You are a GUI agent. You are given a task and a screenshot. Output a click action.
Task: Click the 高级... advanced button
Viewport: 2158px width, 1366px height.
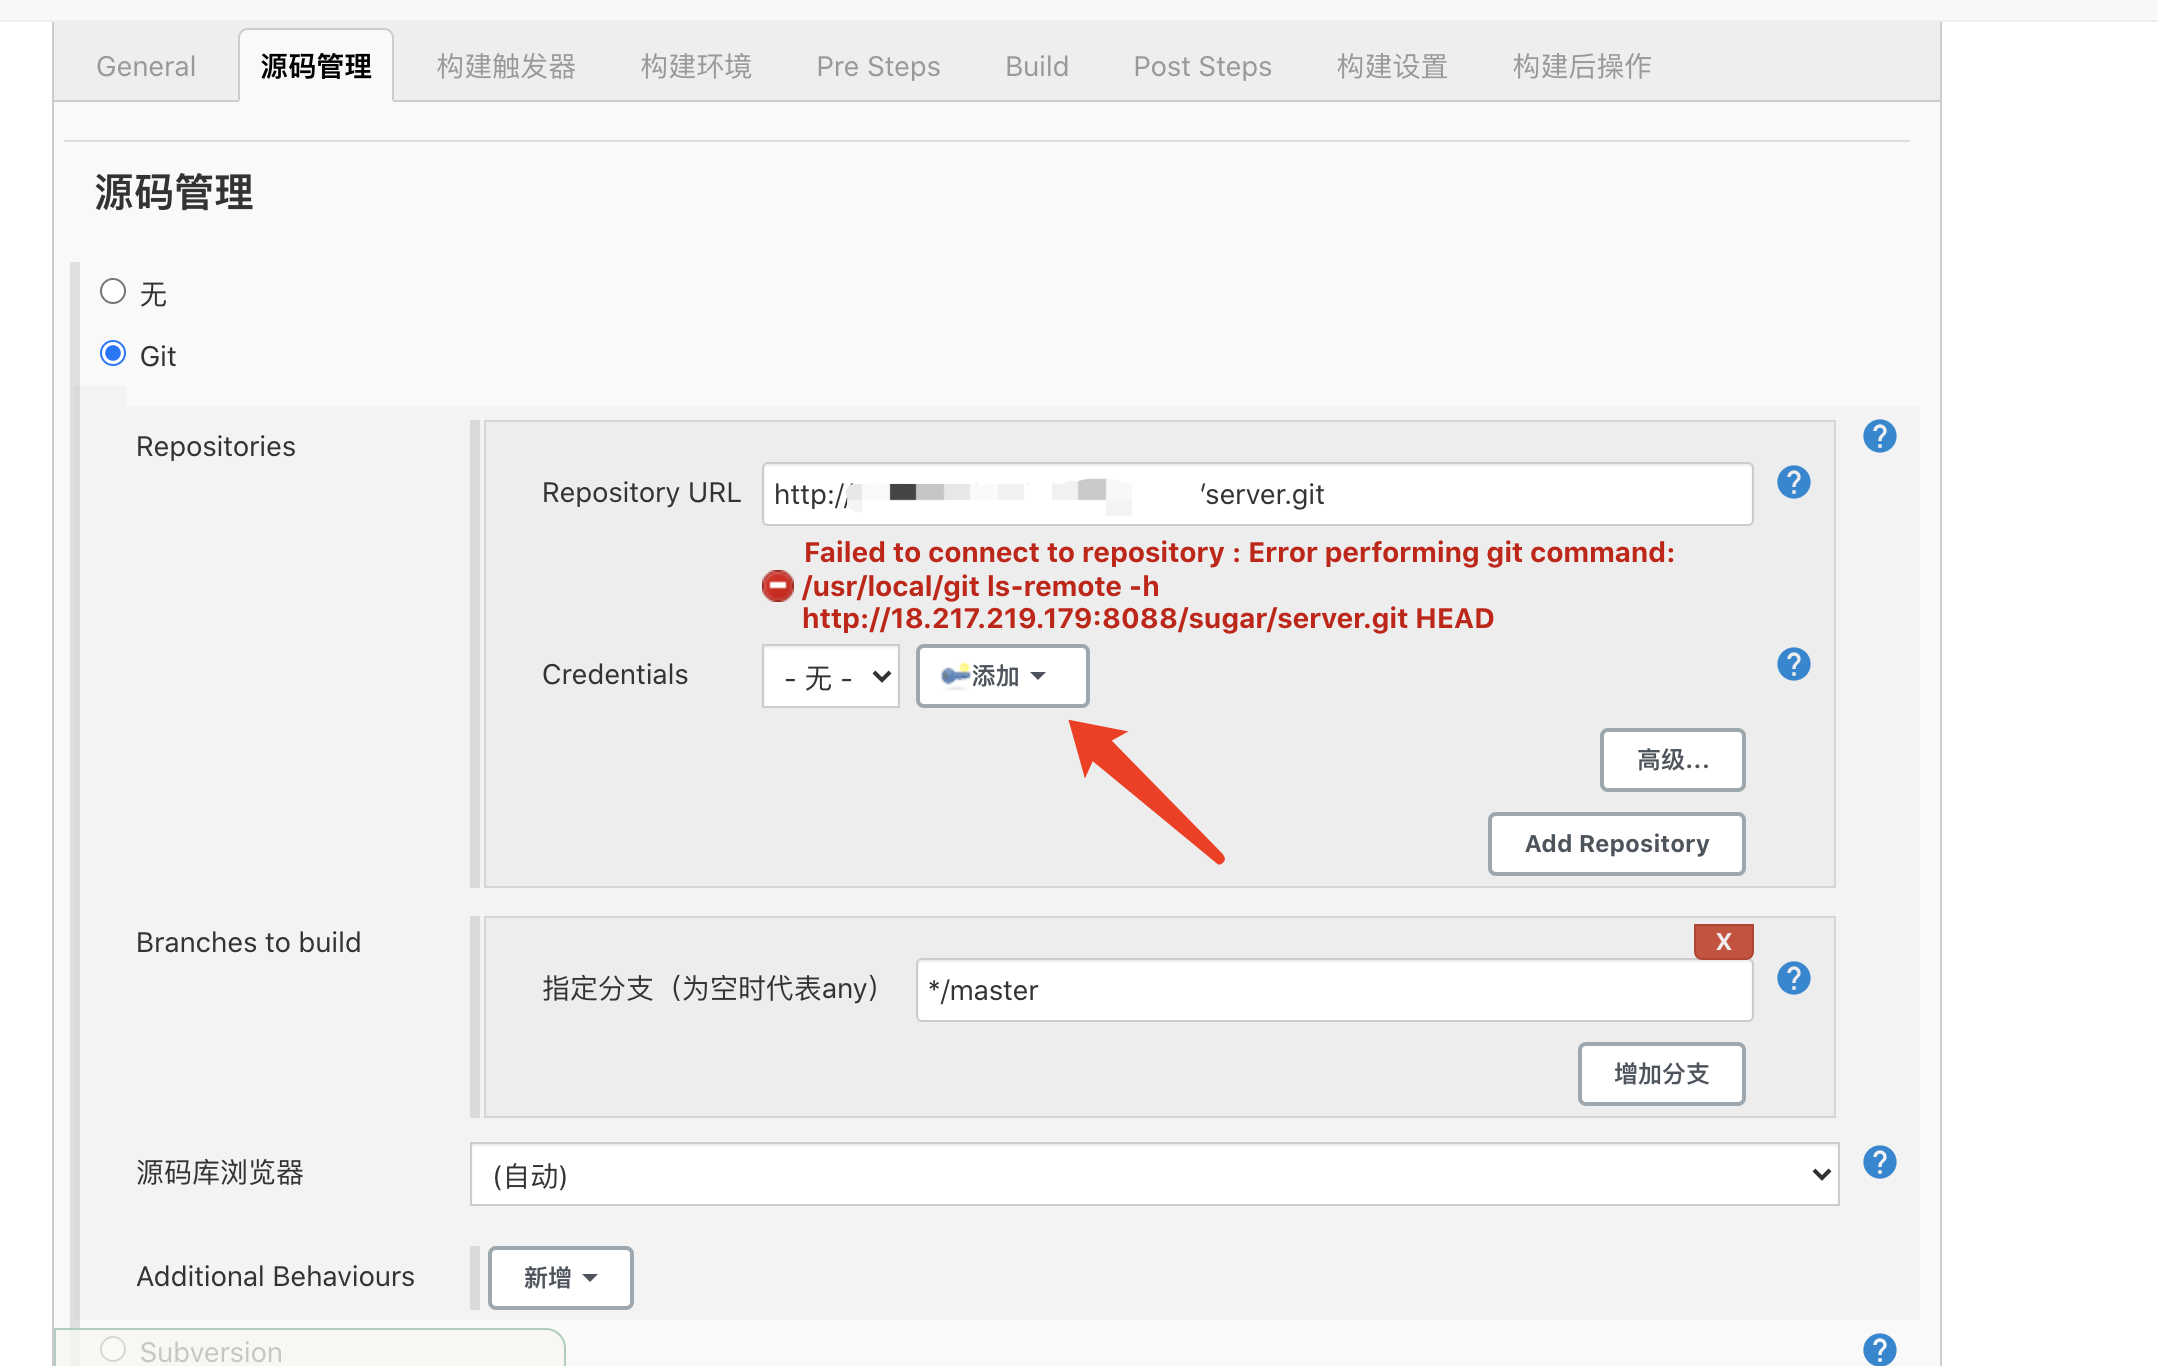pyautogui.click(x=1672, y=760)
